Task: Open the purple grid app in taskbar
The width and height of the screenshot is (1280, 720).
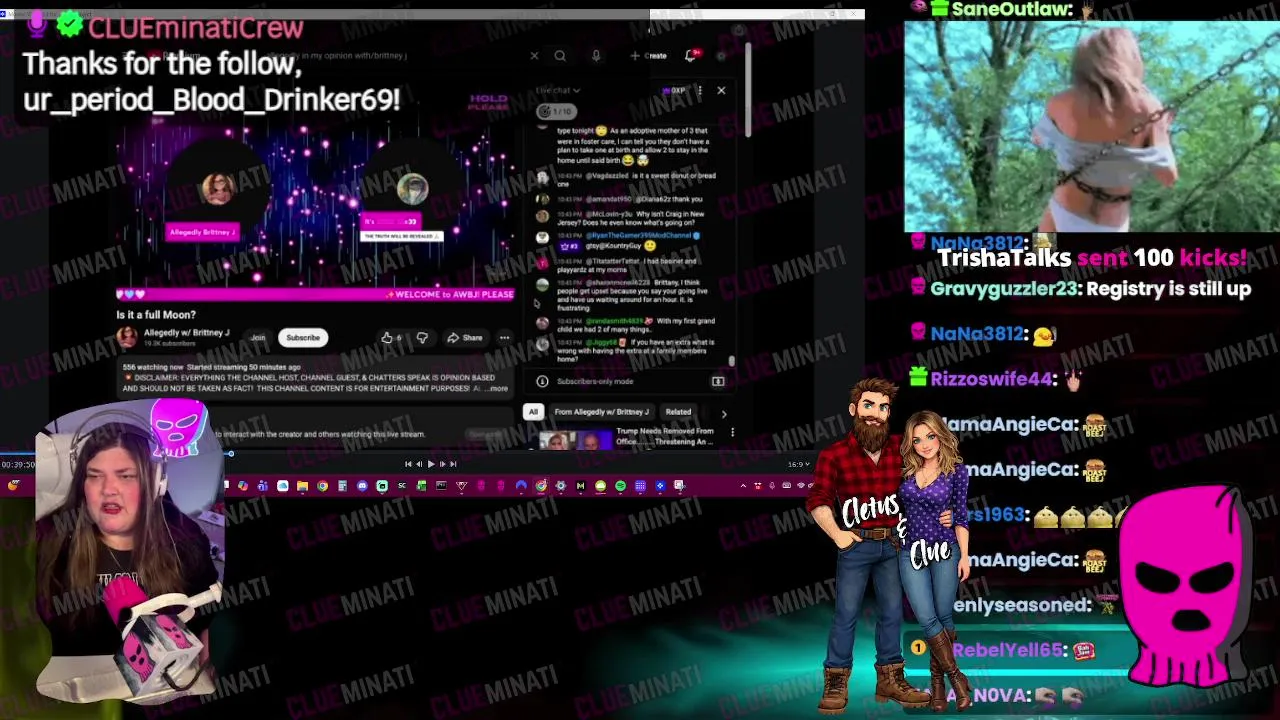Action: (x=640, y=486)
